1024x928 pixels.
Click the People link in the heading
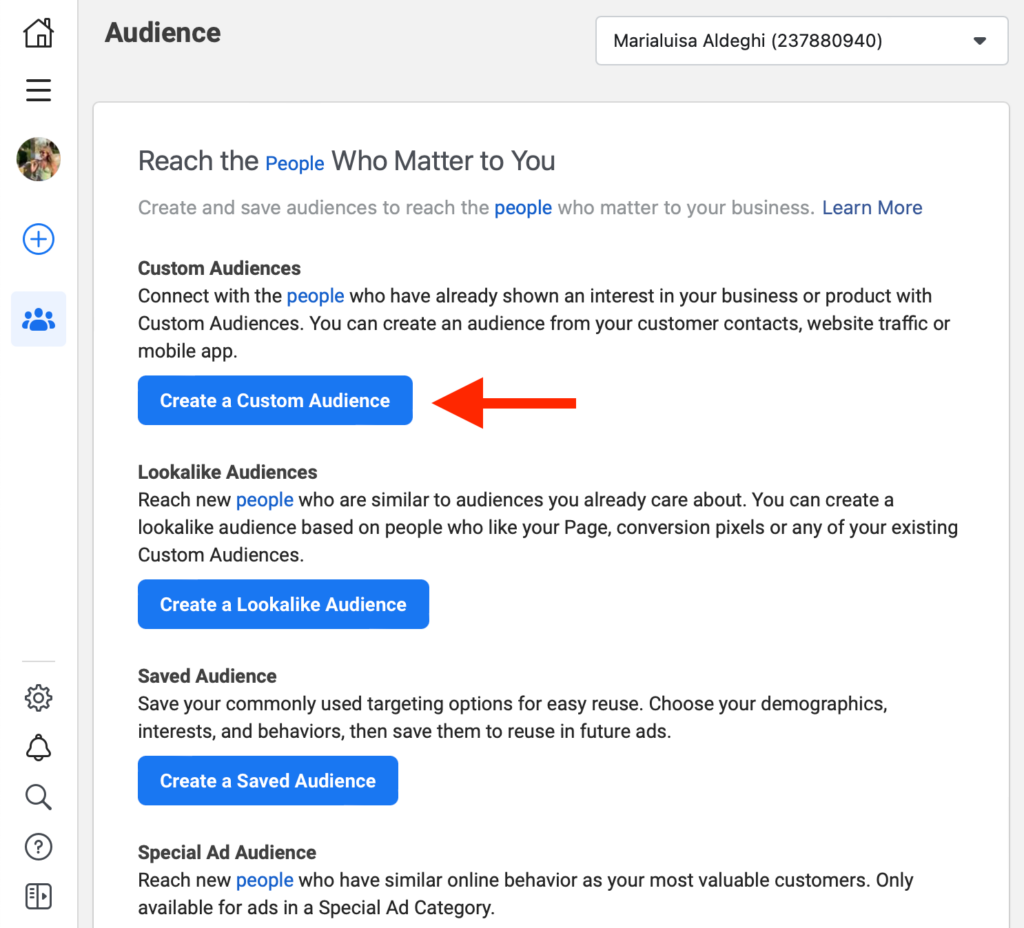[x=294, y=162]
